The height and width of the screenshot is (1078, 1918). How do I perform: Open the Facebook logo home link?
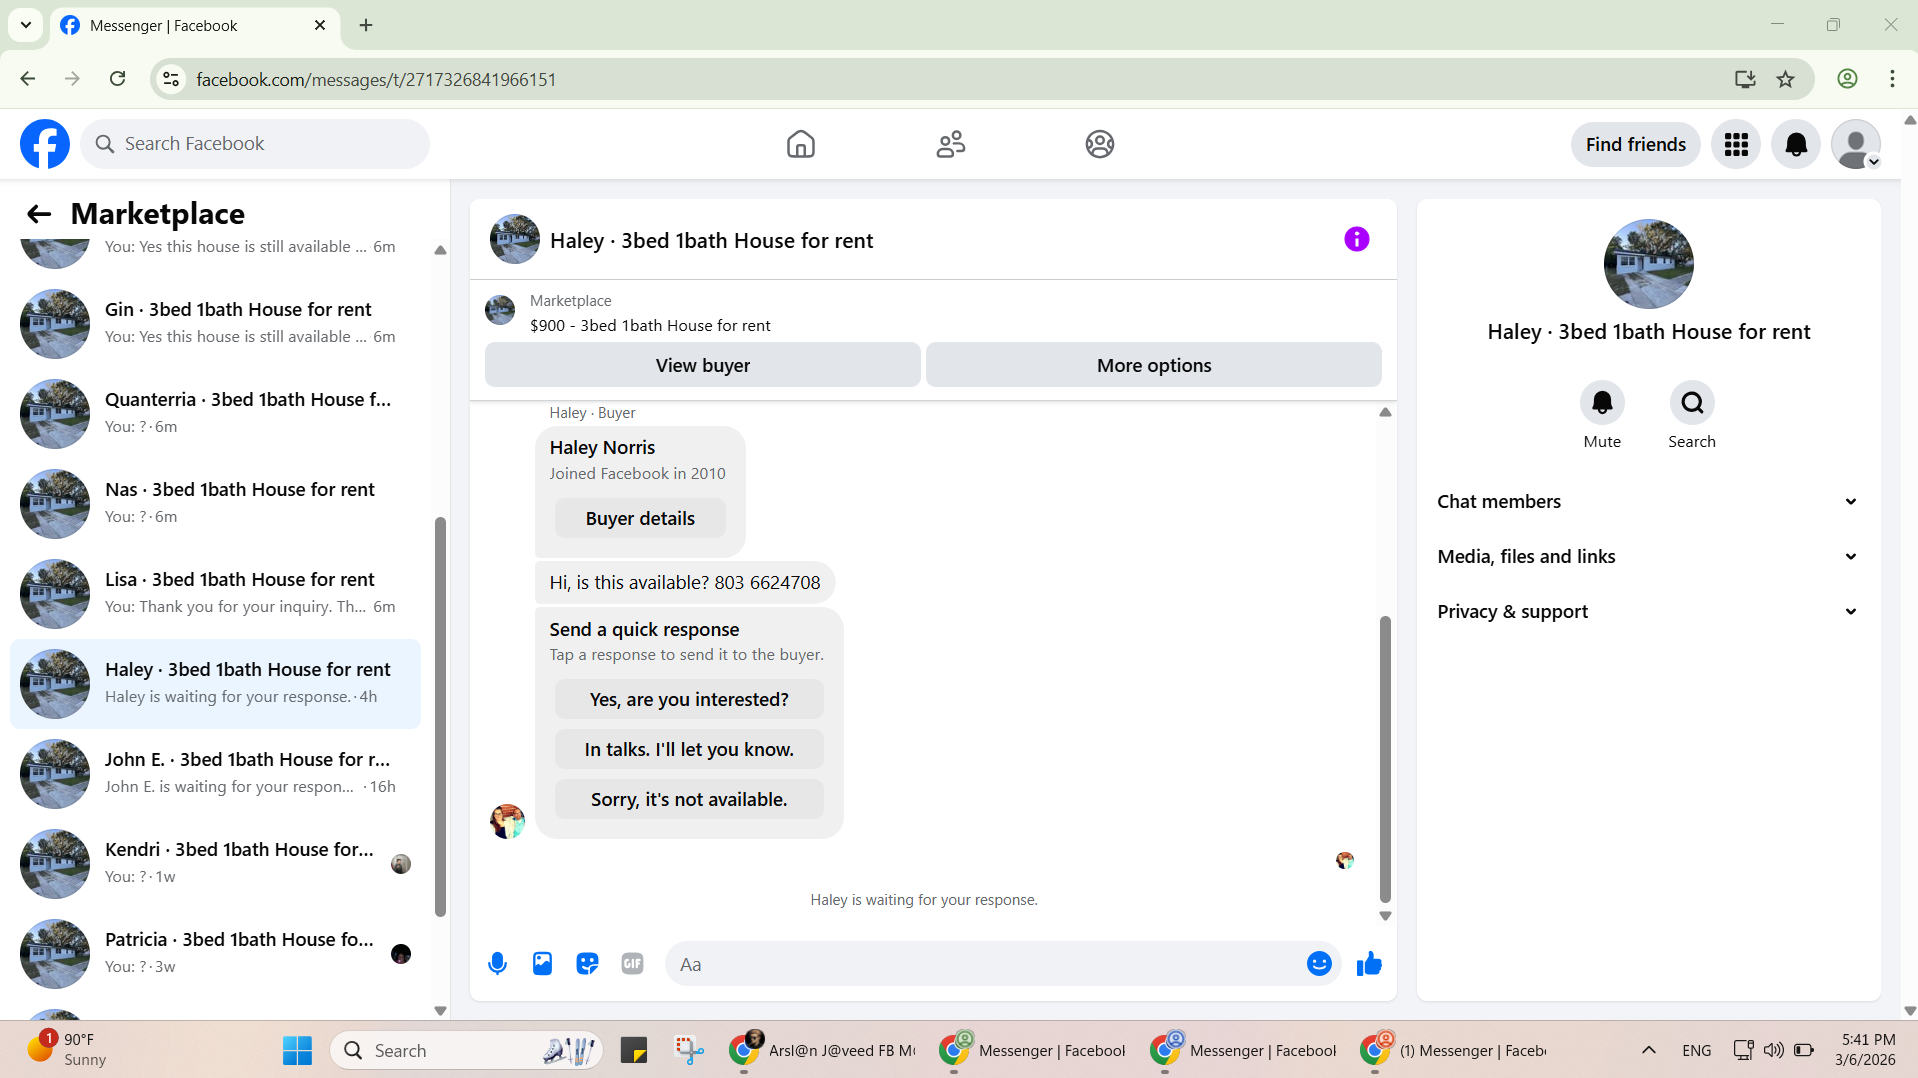[x=45, y=144]
